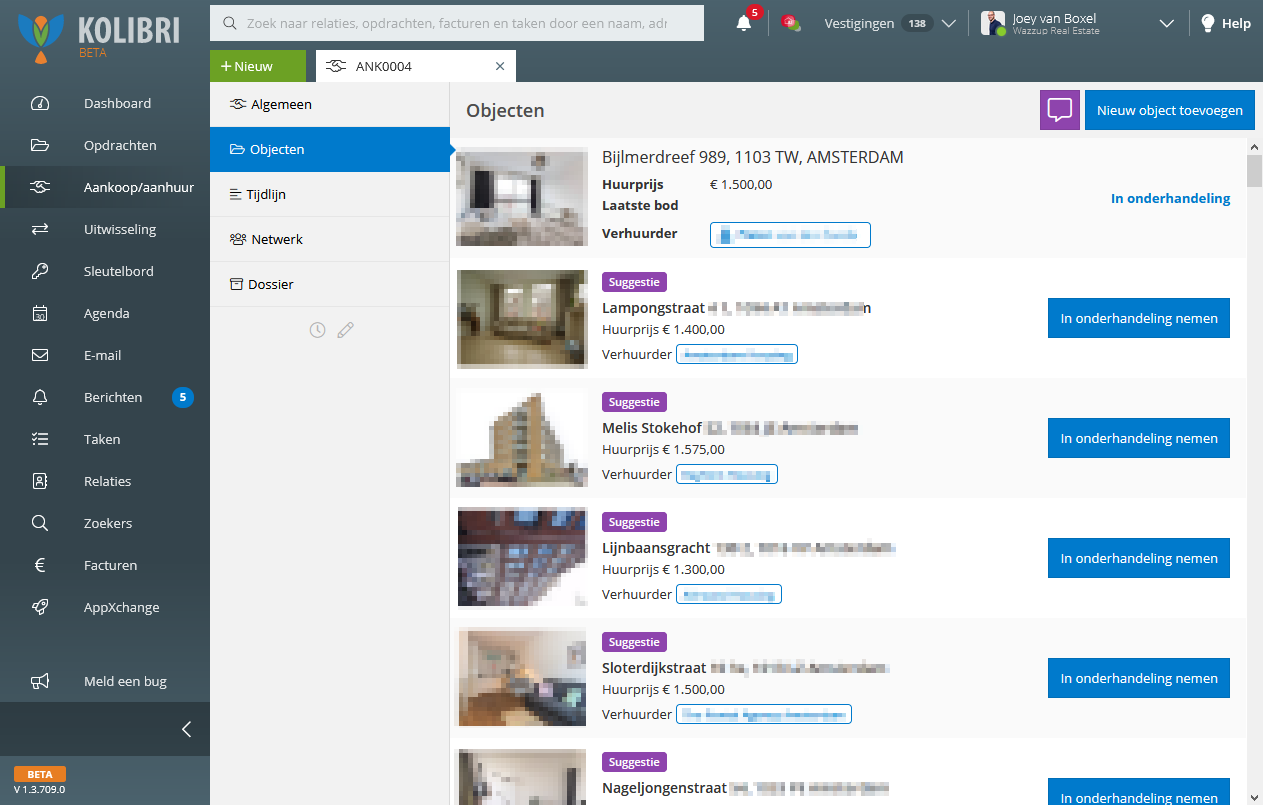Click Bijlmerdreef 989, 1103 TW, AMSTERDAM title
The image size is (1263, 805).
753,157
